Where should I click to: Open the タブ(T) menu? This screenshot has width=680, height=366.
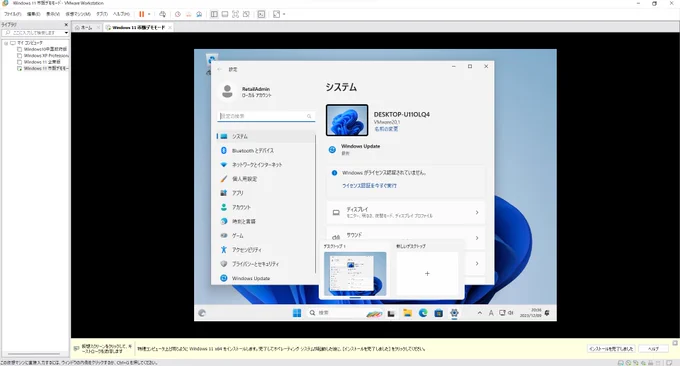point(102,14)
